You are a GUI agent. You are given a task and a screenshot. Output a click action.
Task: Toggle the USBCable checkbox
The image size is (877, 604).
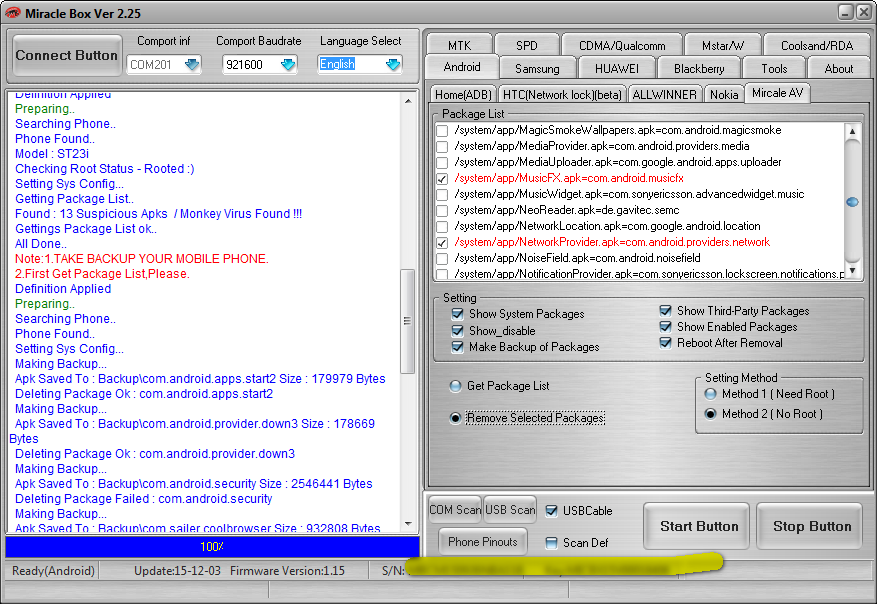551,511
